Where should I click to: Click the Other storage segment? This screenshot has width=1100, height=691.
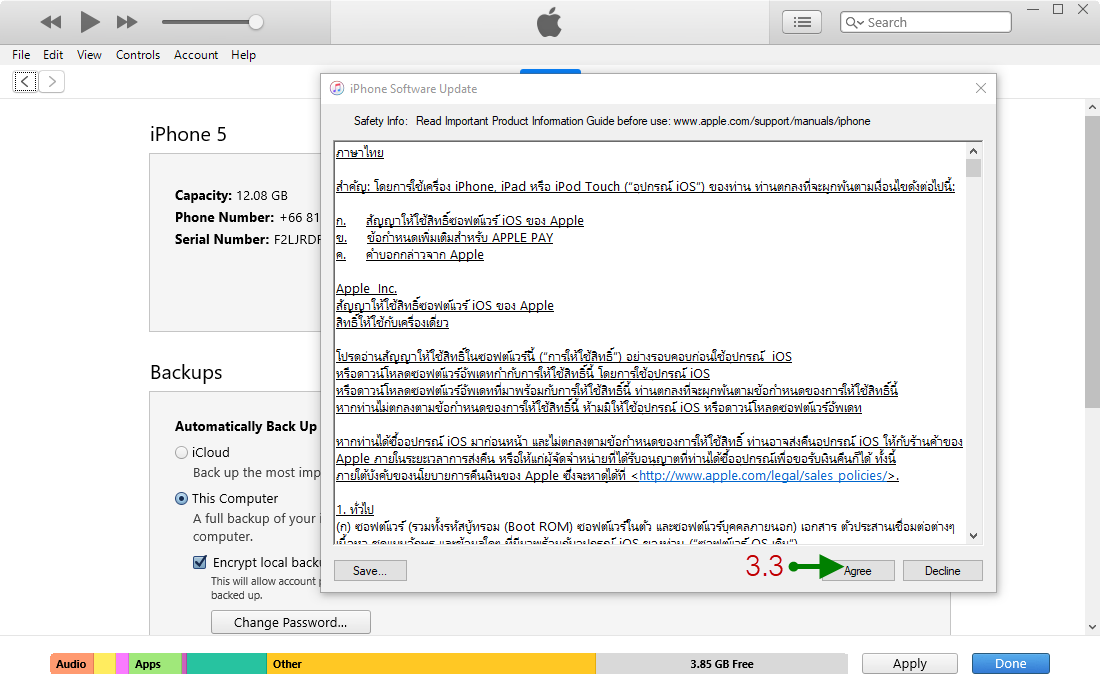tap(431, 664)
